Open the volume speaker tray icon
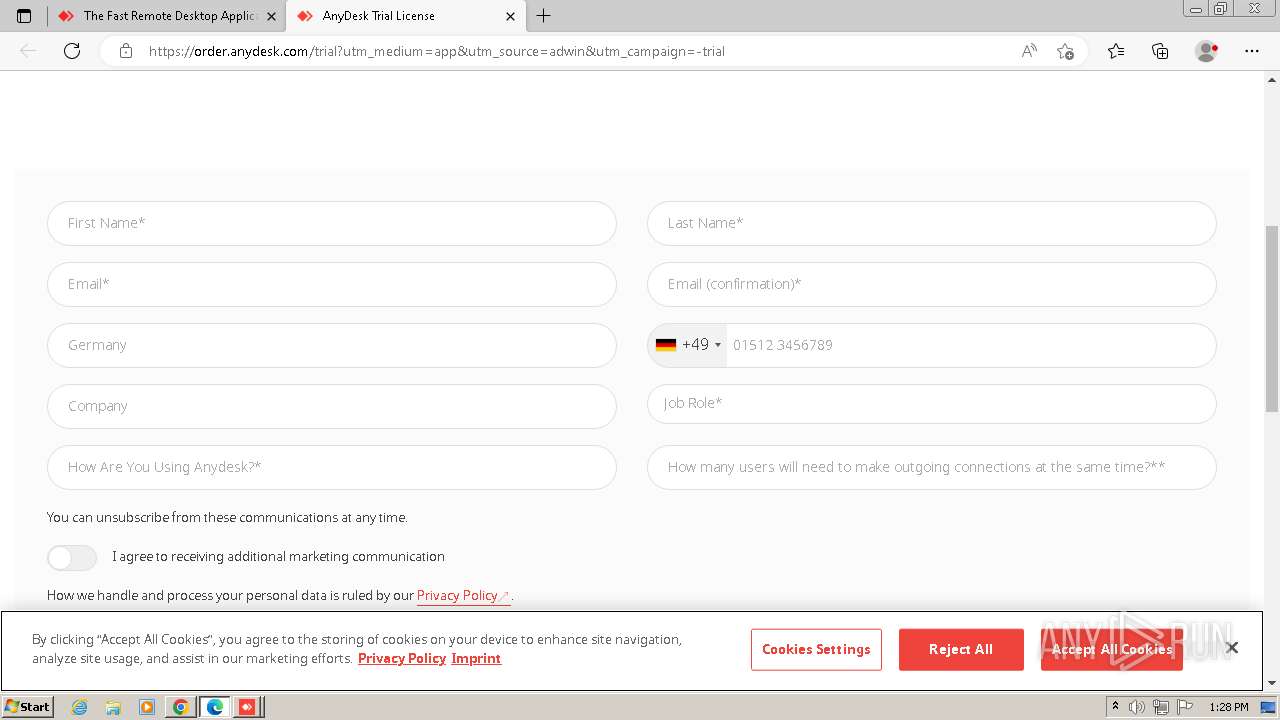The width and height of the screenshot is (1280, 720). 1137,707
